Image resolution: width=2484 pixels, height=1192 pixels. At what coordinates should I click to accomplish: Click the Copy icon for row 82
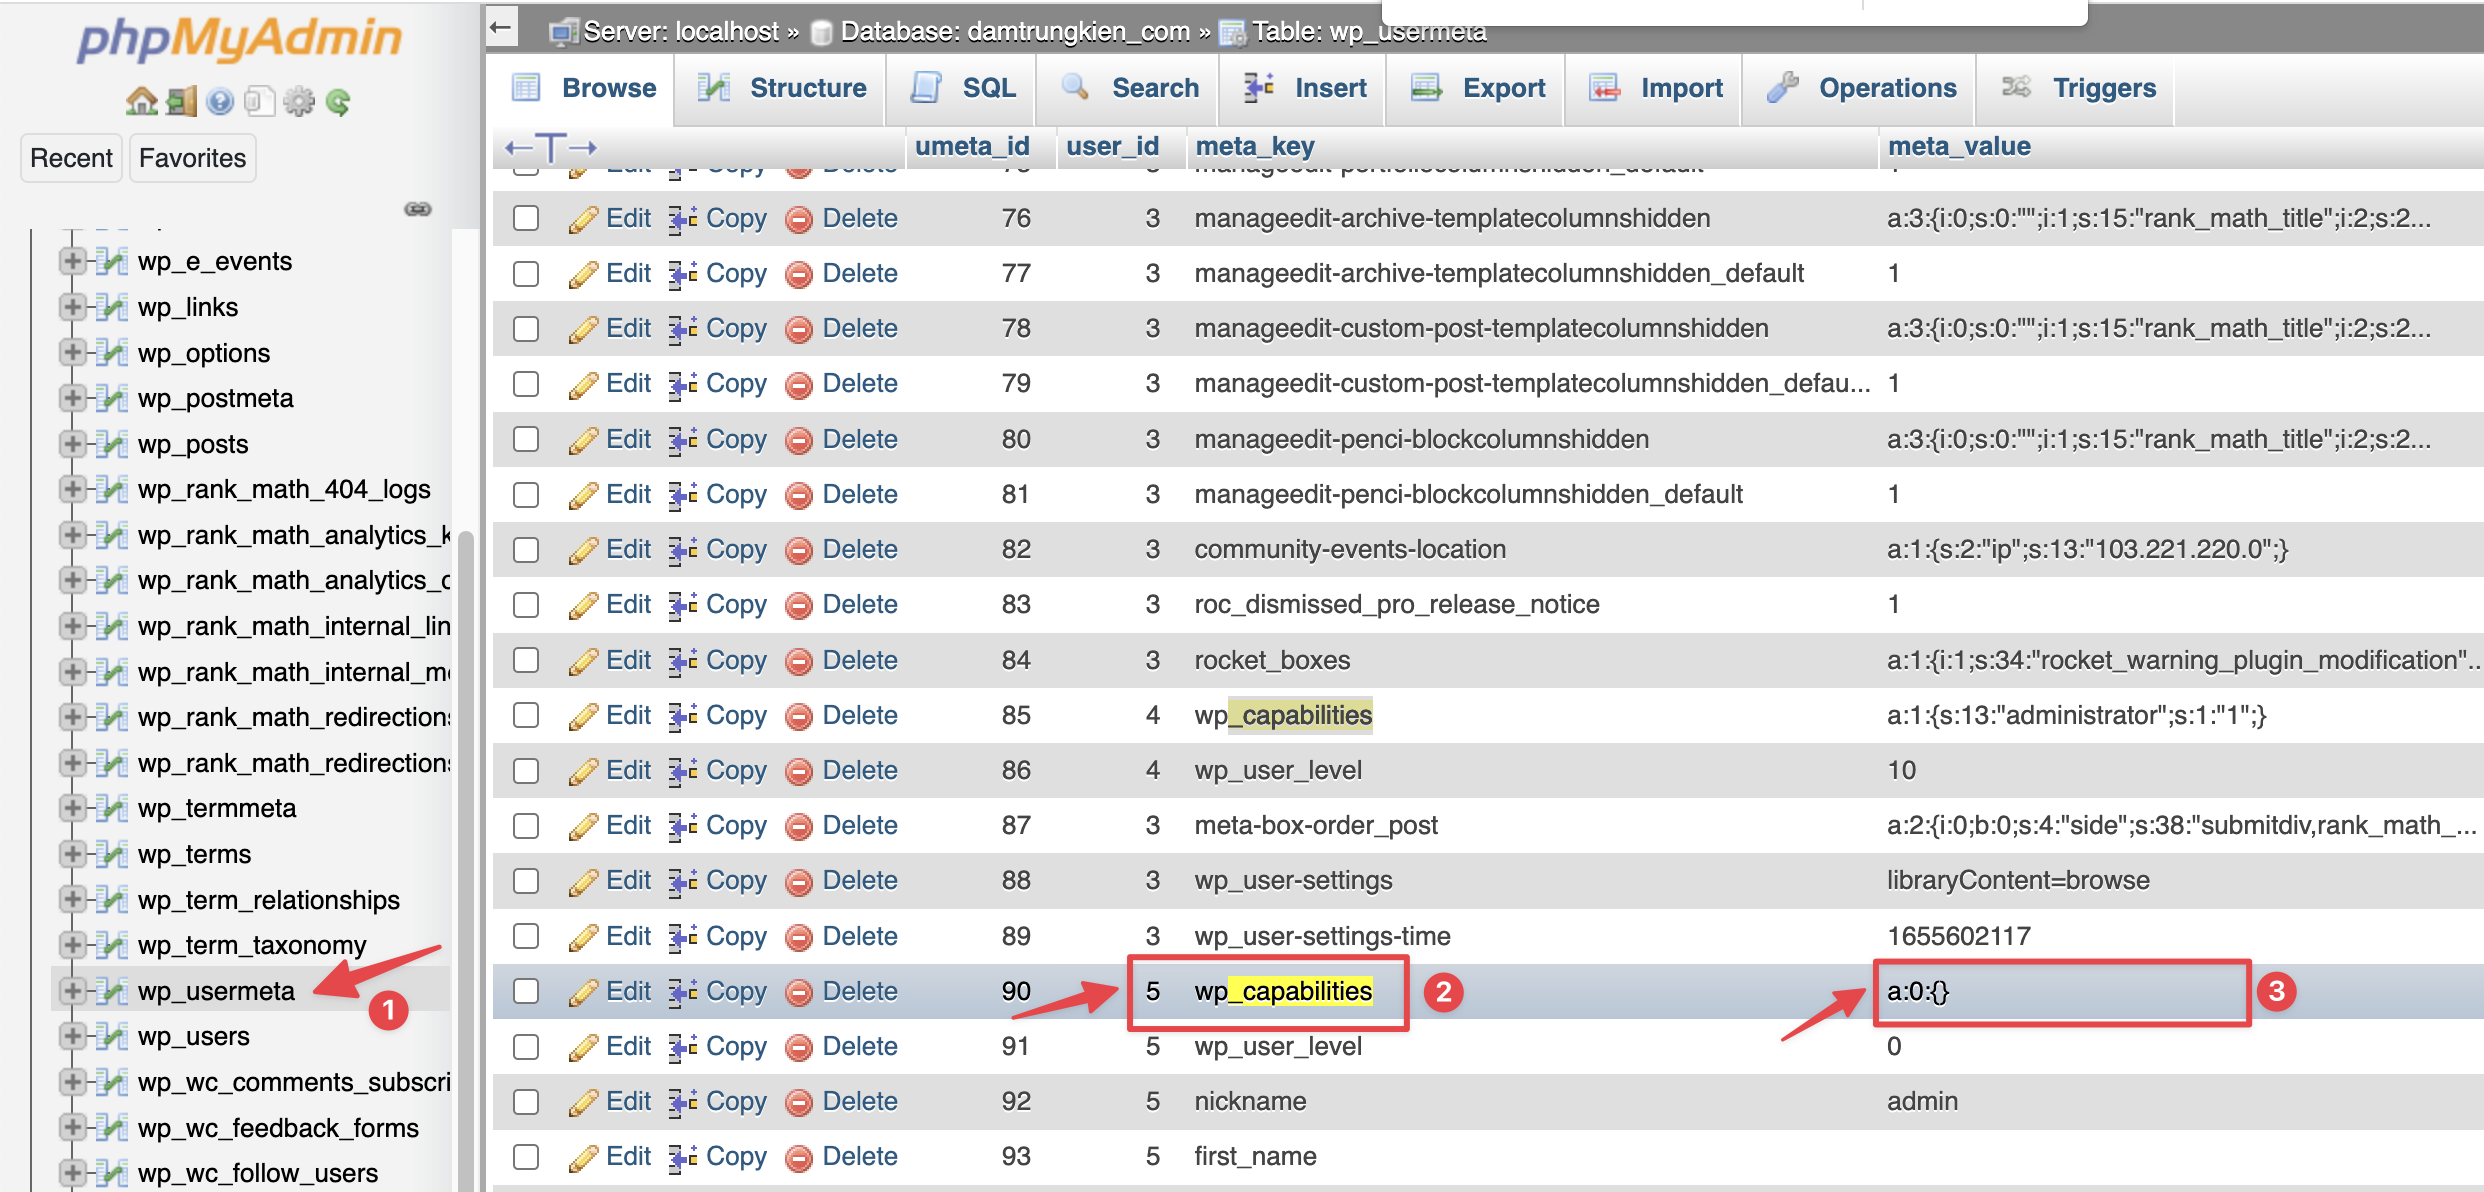coord(683,550)
